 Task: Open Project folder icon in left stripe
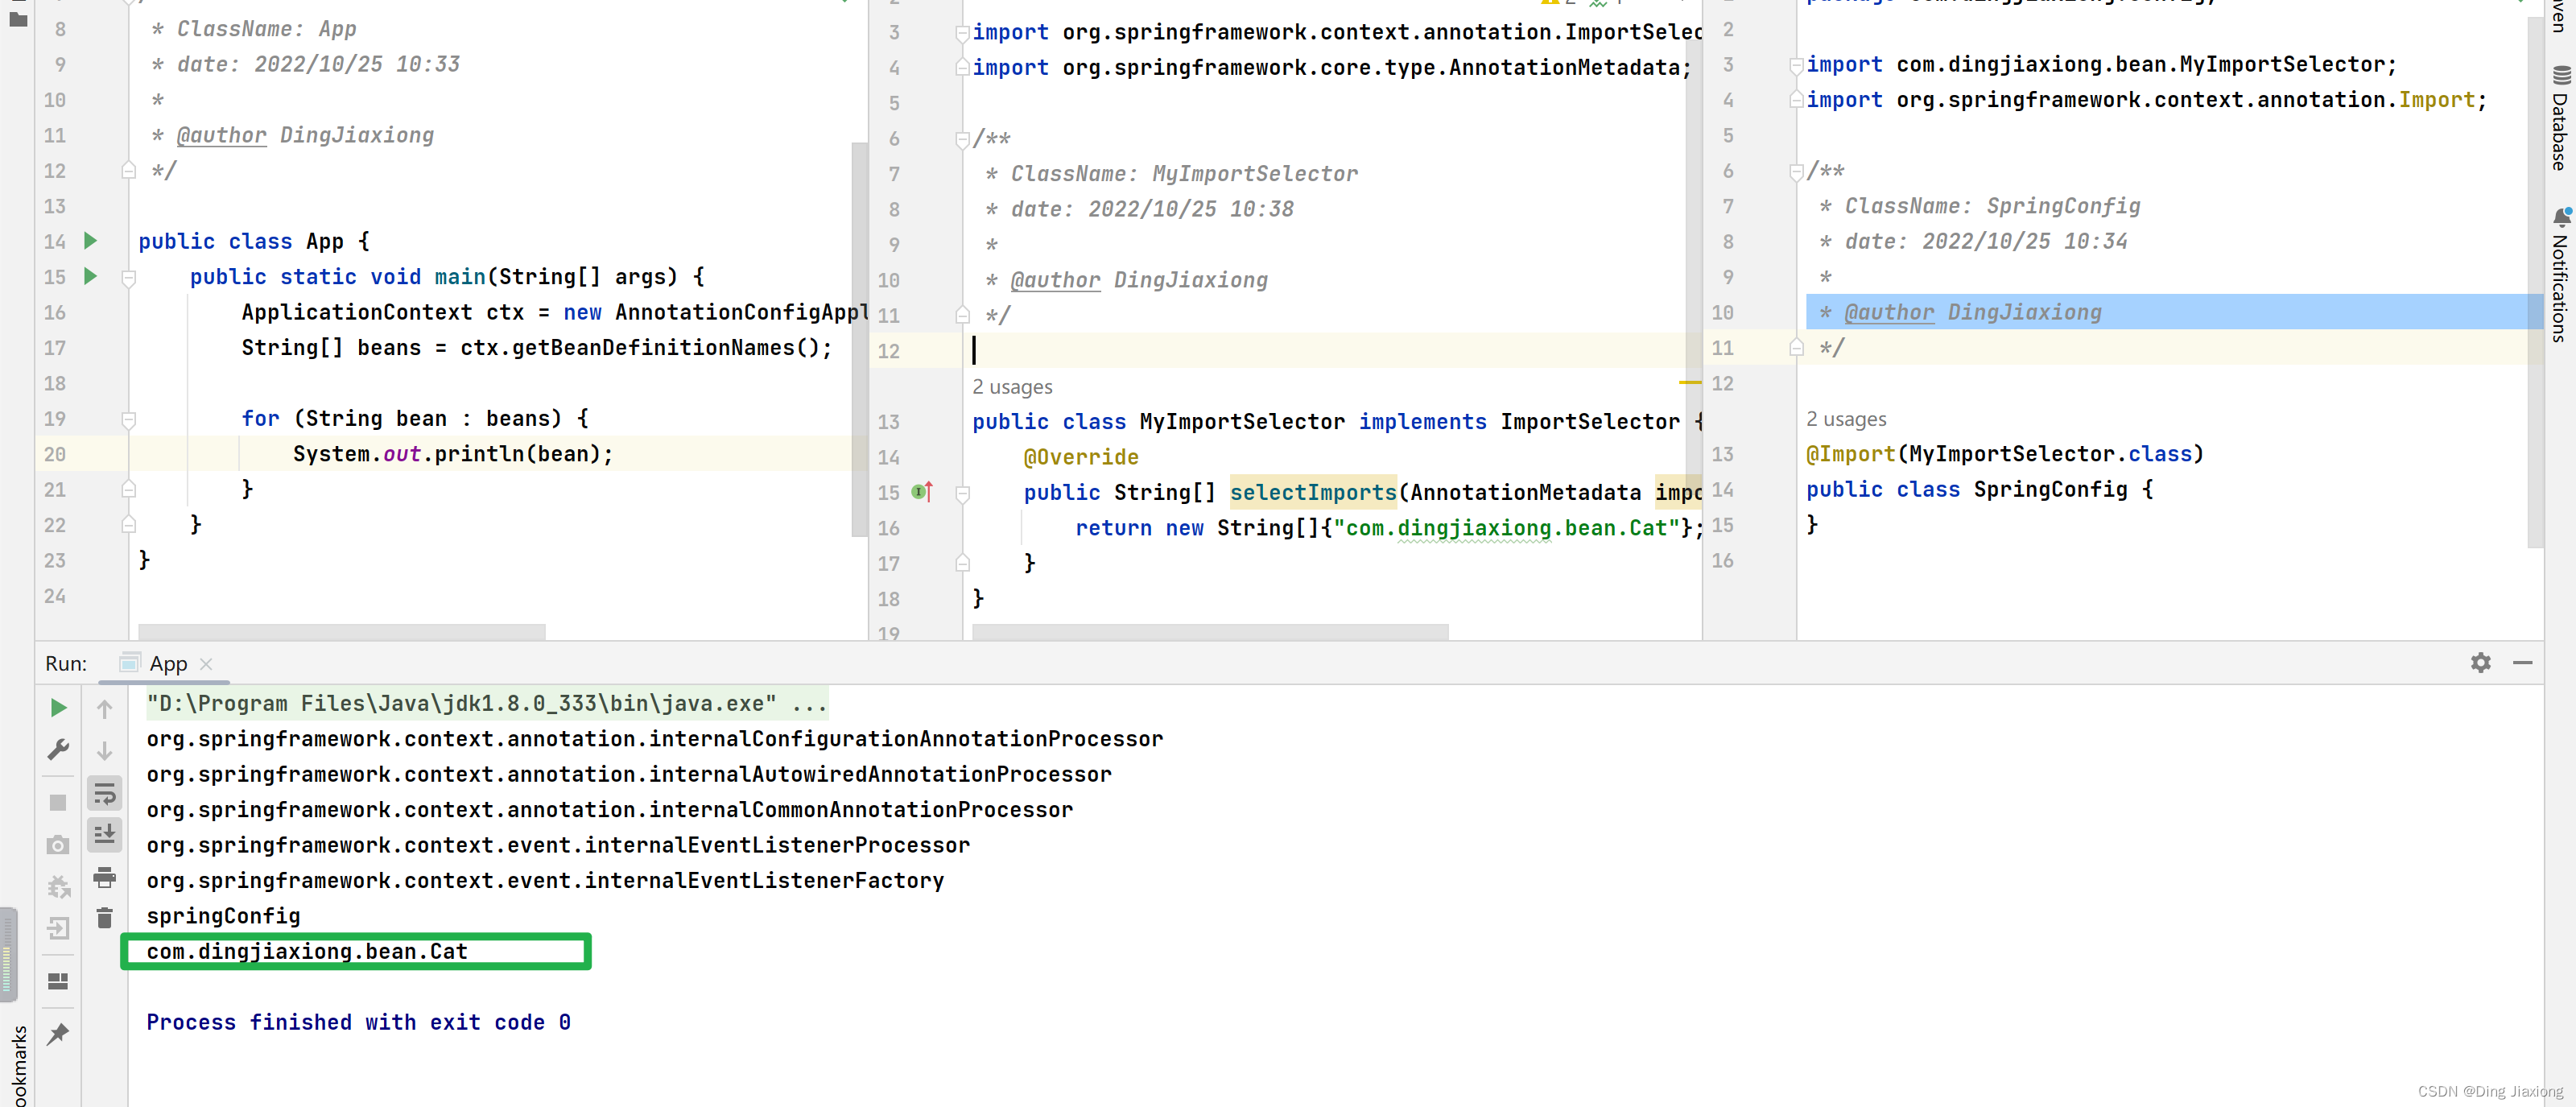(x=18, y=19)
